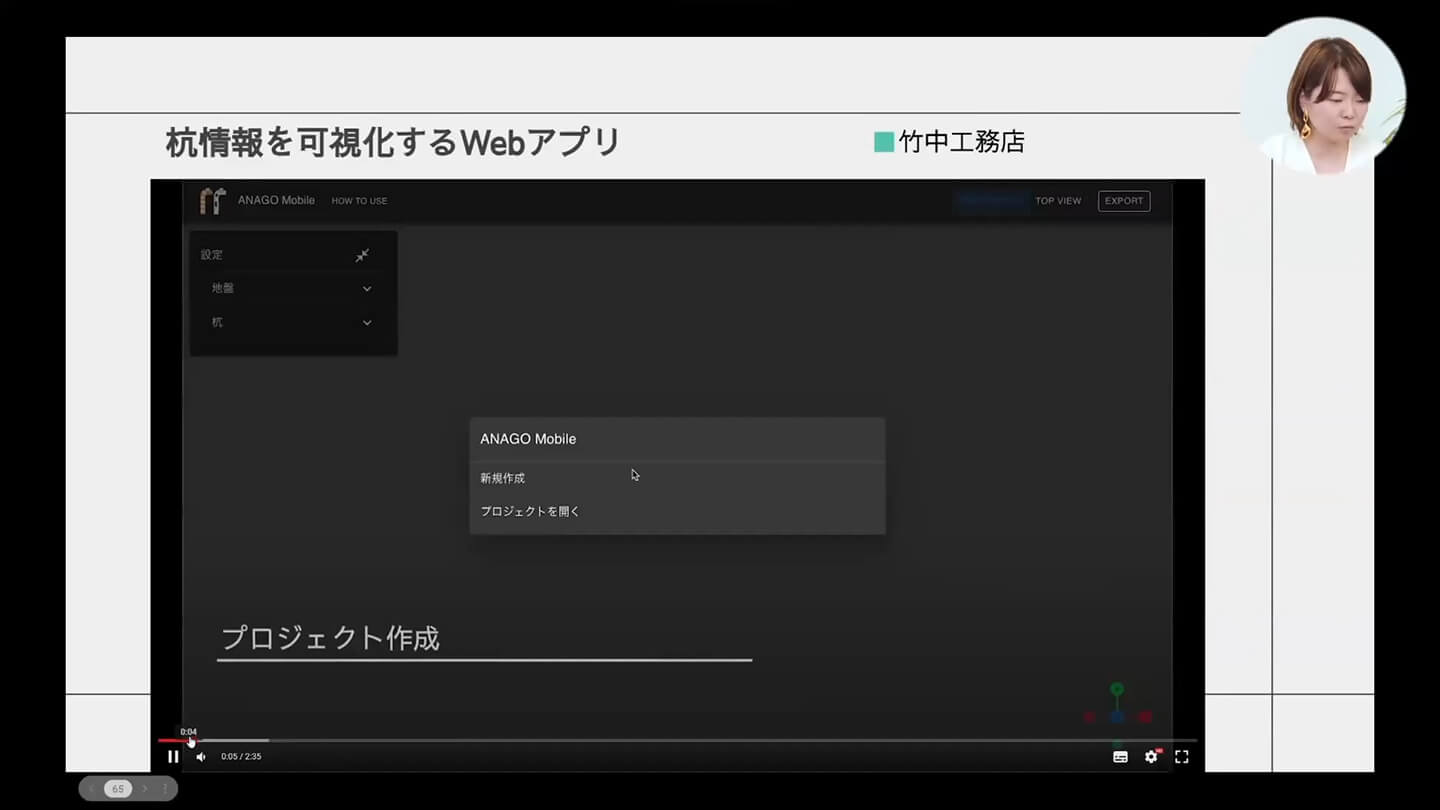This screenshot has width=1440, height=810.
Task: Click the ANAGO Mobile logo icon
Action: pos(213,201)
